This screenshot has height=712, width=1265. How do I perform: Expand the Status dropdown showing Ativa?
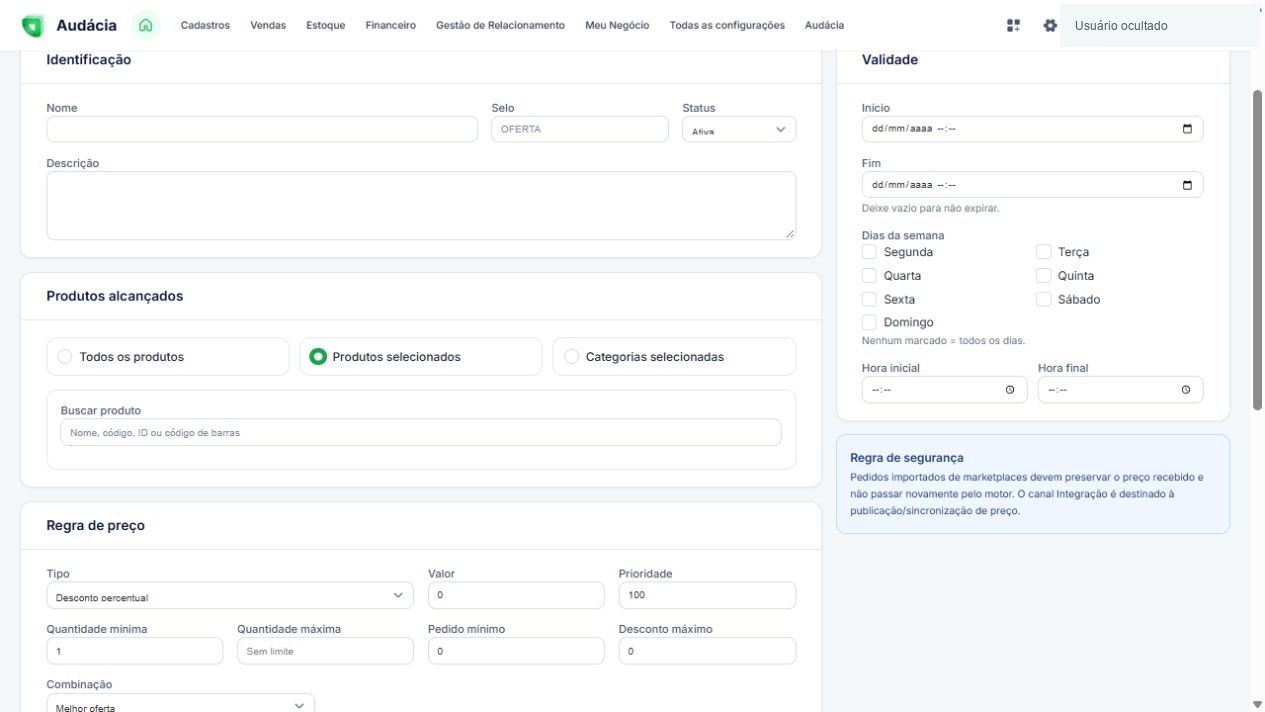coord(739,130)
